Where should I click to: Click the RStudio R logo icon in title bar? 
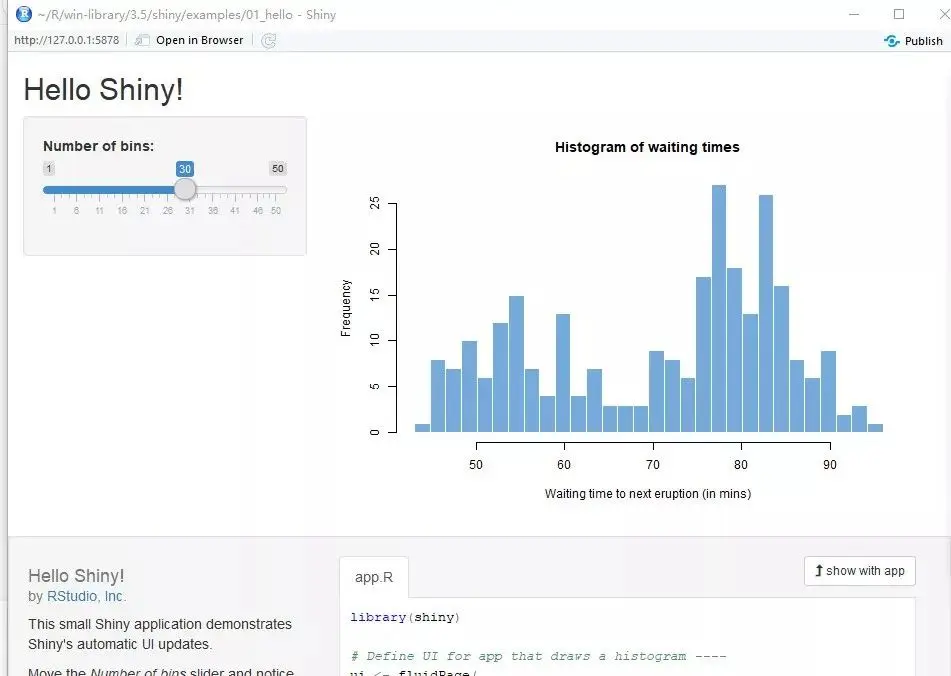click(24, 13)
